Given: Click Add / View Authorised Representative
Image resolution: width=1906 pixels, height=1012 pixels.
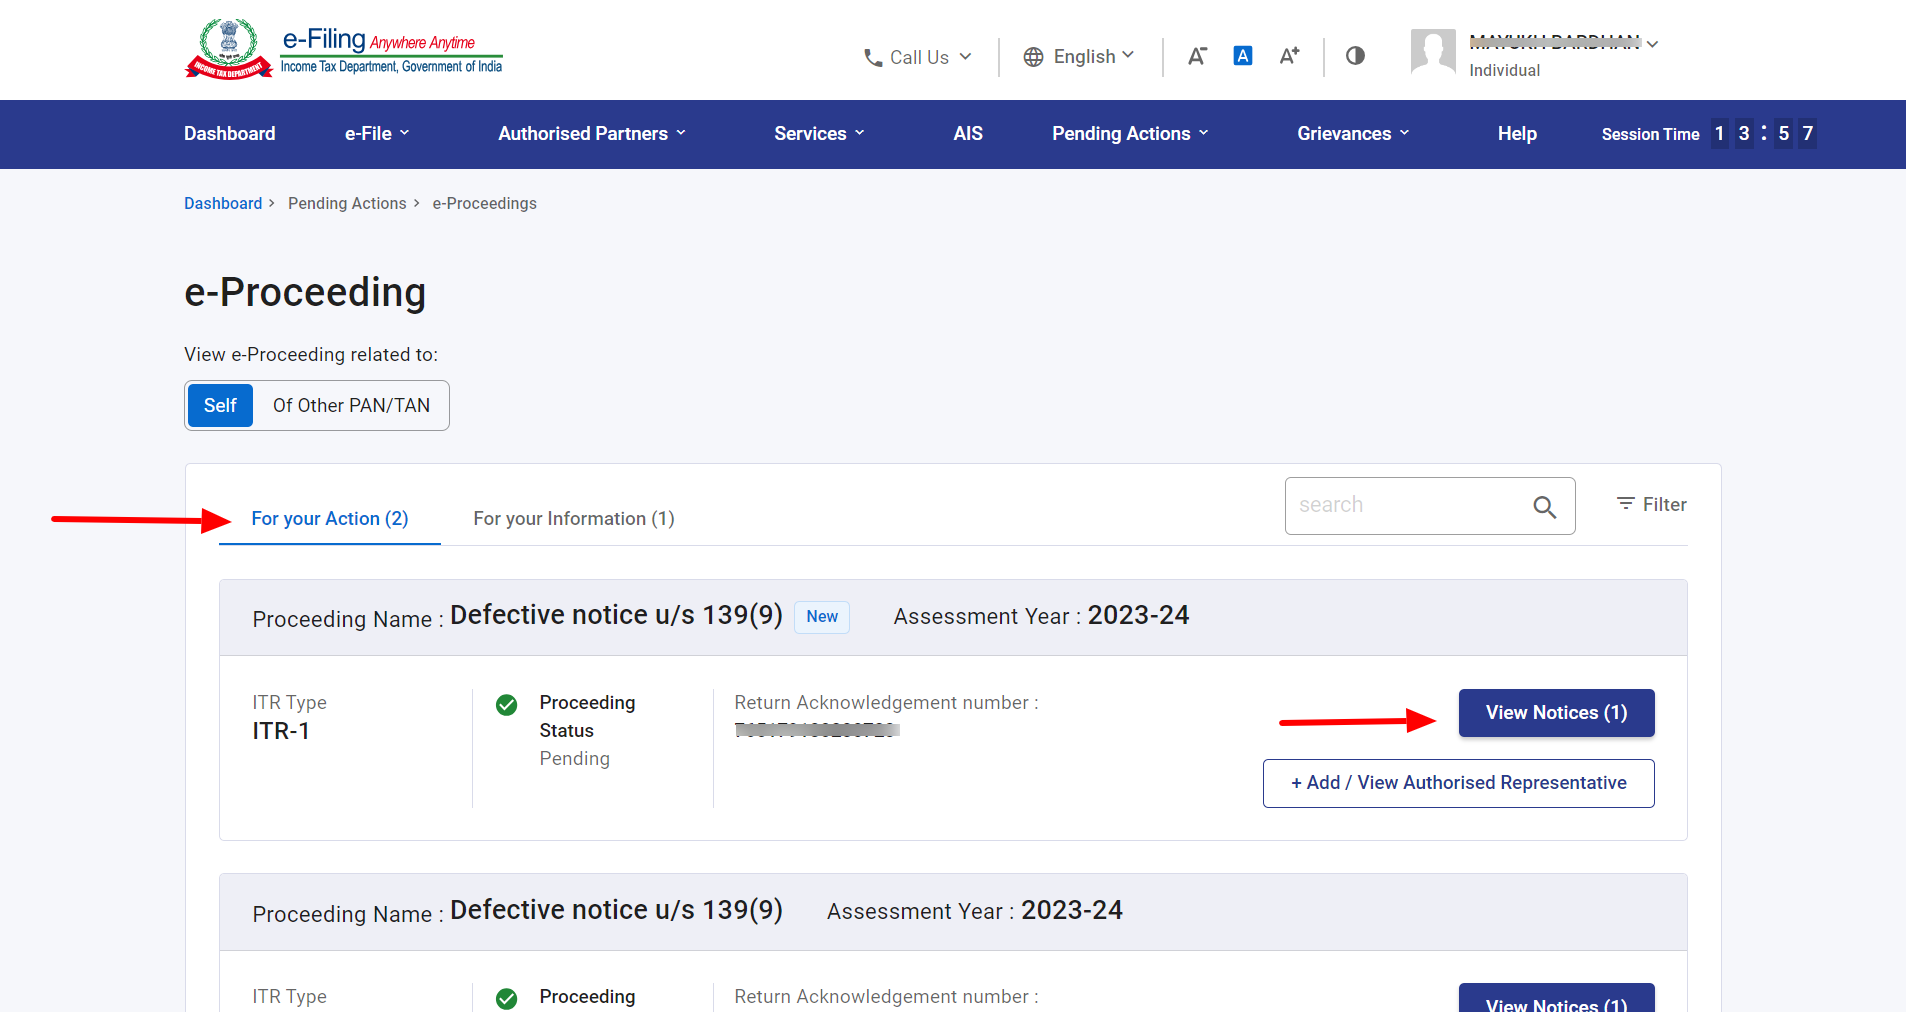Looking at the screenshot, I should (1458, 783).
